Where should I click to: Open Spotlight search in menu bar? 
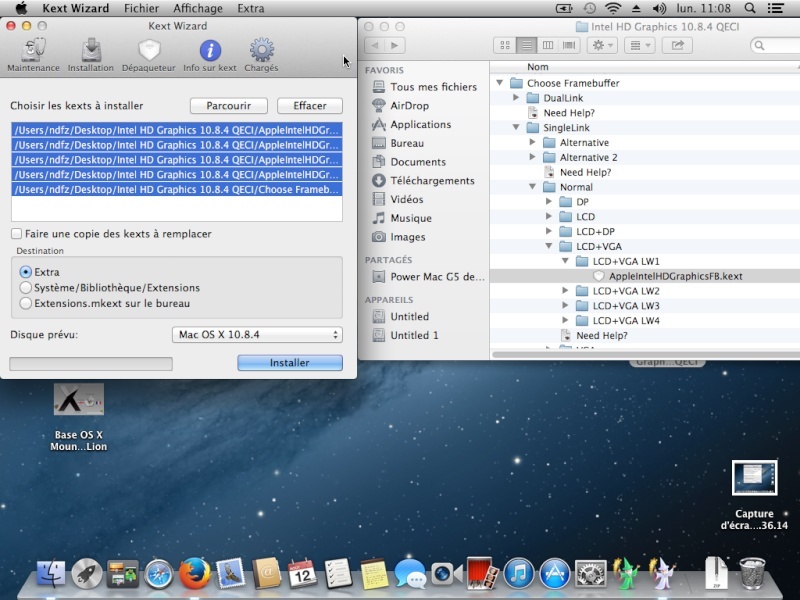[x=750, y=8]
